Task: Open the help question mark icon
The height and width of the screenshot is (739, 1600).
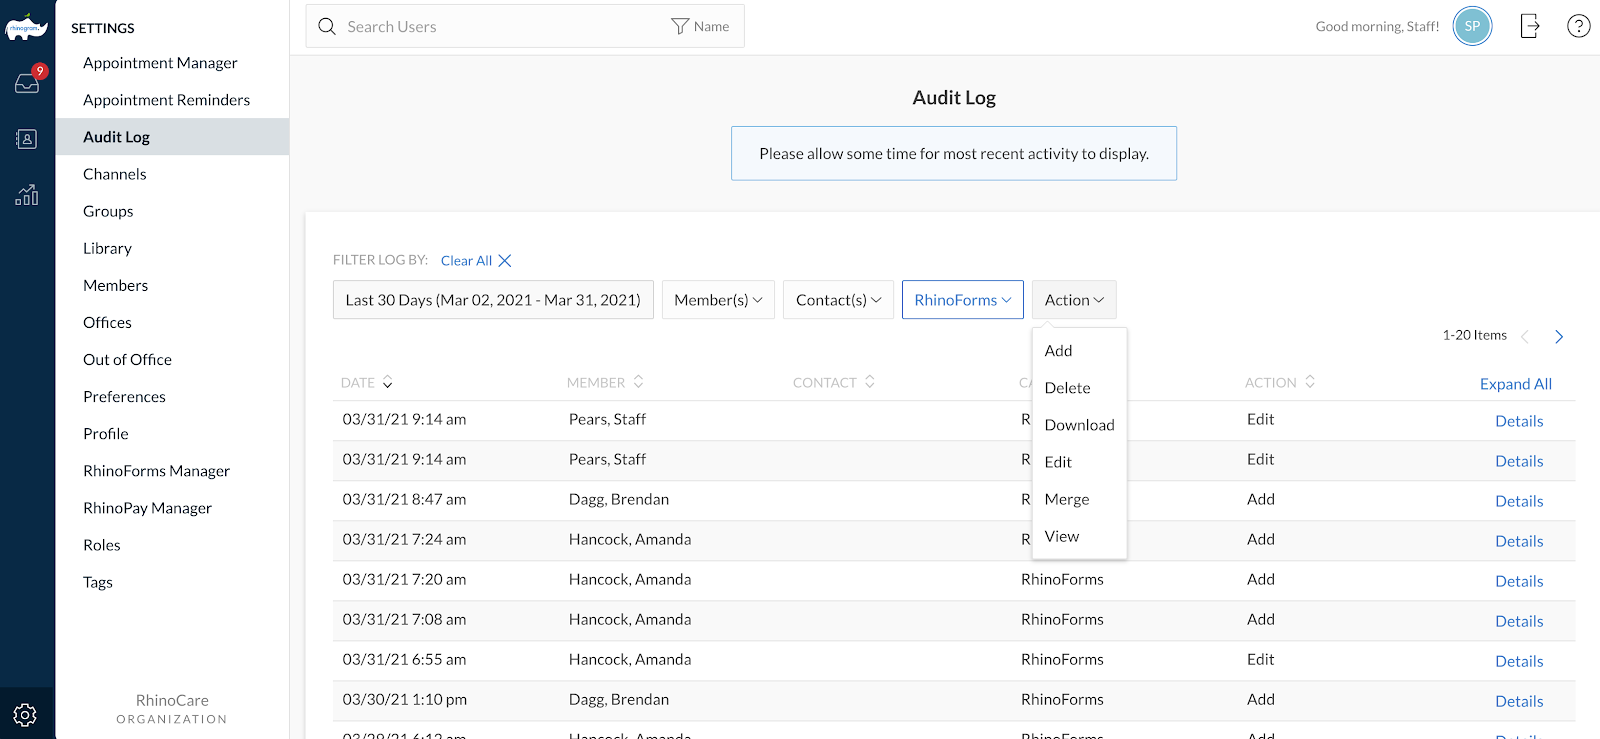Action: tap(1579, 26)
